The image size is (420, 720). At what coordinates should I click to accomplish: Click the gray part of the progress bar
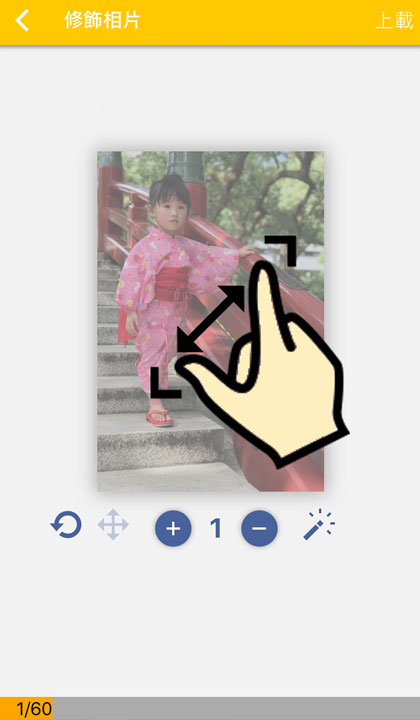tap(236, 709)
